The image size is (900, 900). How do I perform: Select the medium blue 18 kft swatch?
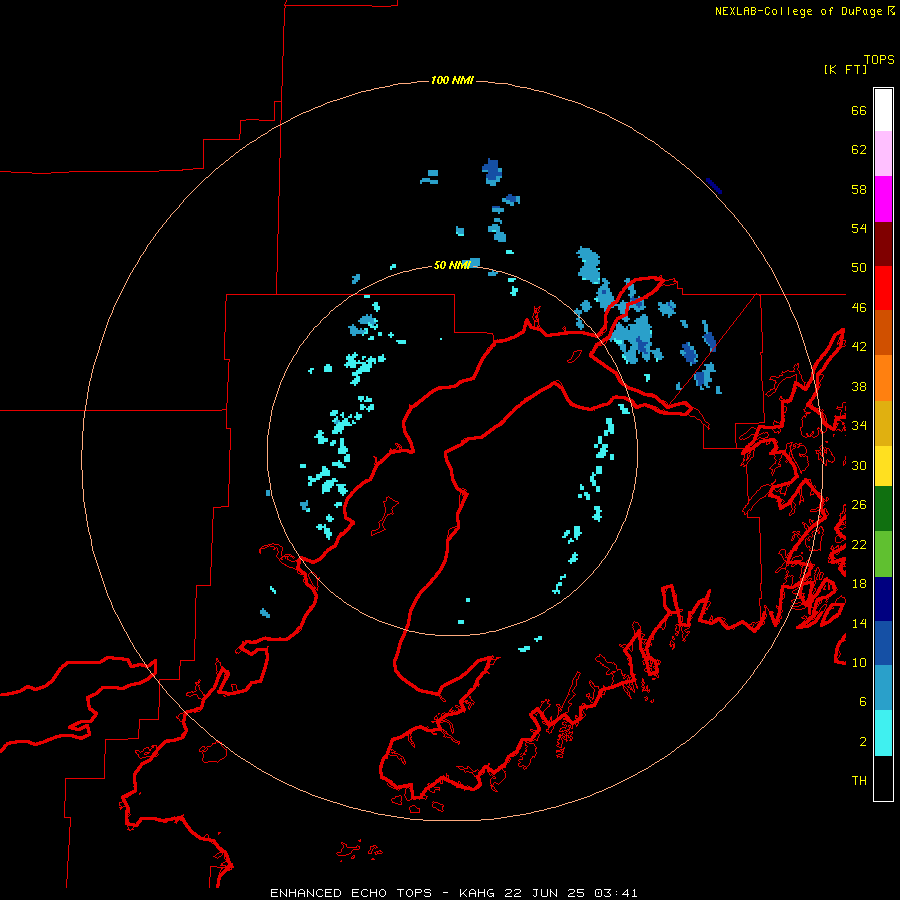click(x=883, y=643)
